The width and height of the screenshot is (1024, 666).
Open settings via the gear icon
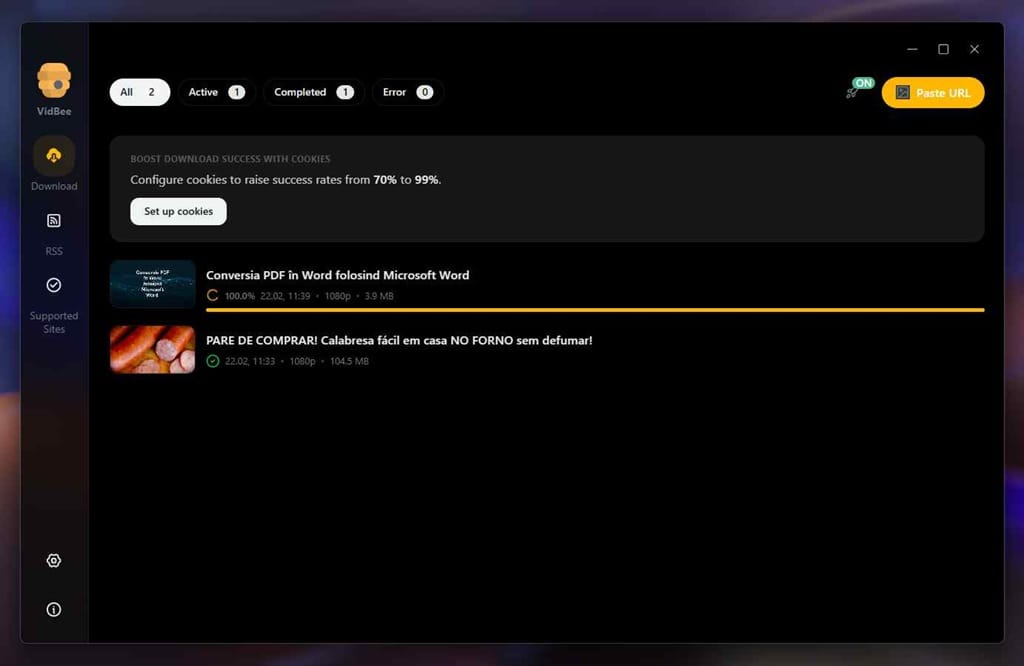(53, 560)
